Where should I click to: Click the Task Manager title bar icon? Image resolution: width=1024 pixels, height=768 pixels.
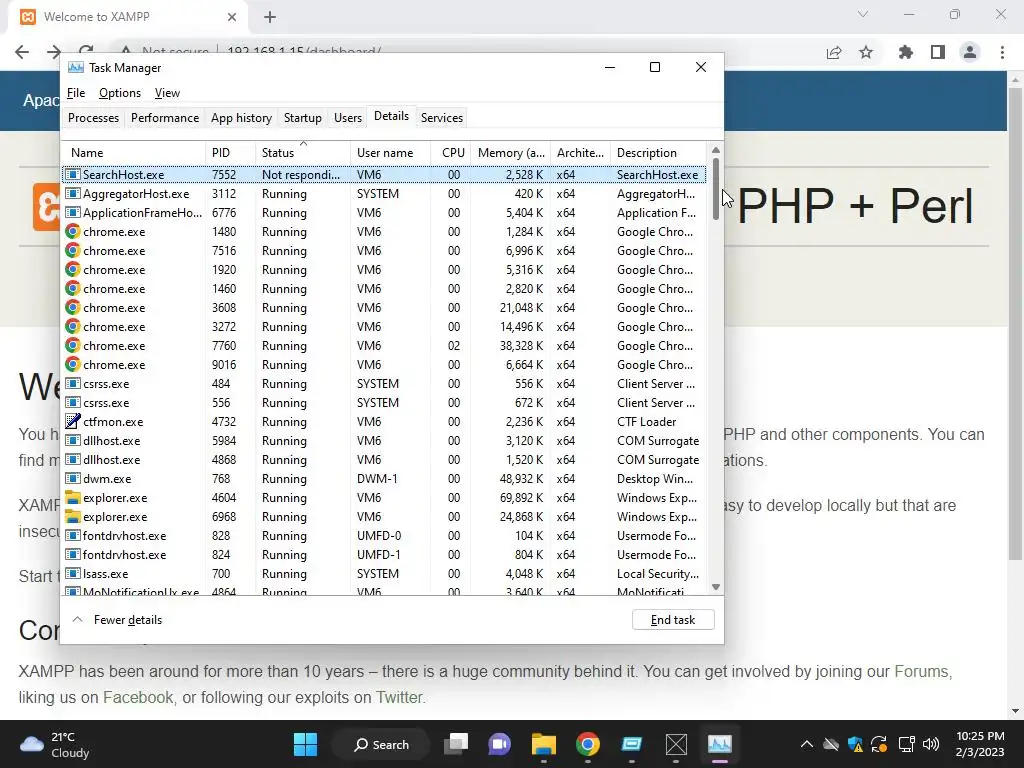point(76,67)
